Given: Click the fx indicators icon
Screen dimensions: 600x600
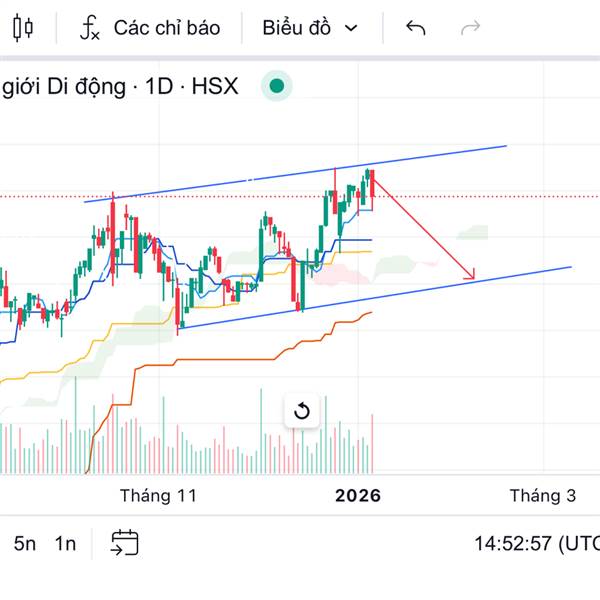Looking at the screenshot, I should (x=90, y=28).
